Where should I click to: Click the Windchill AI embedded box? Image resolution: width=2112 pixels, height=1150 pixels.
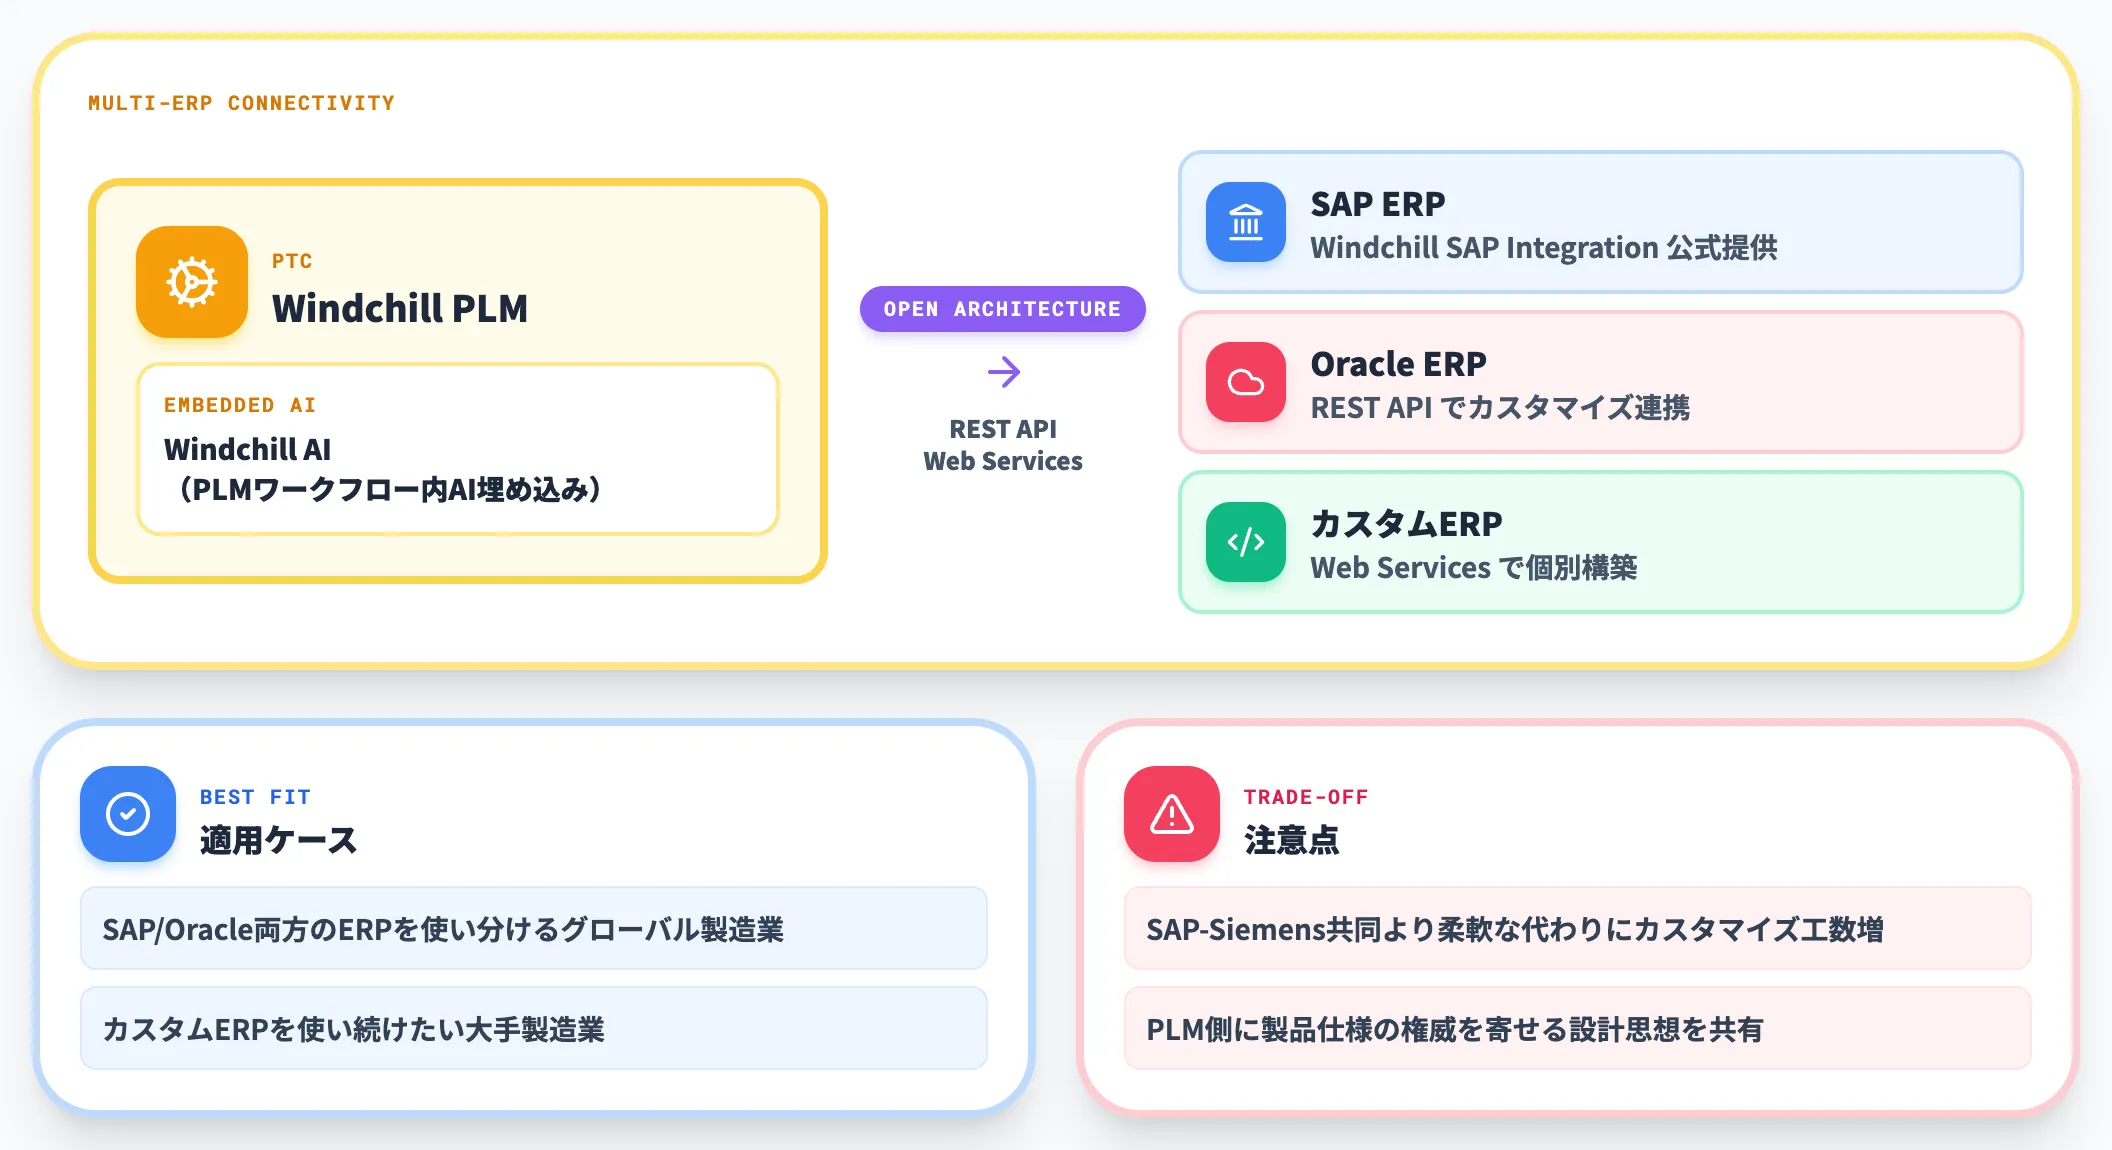coord(458,449)
